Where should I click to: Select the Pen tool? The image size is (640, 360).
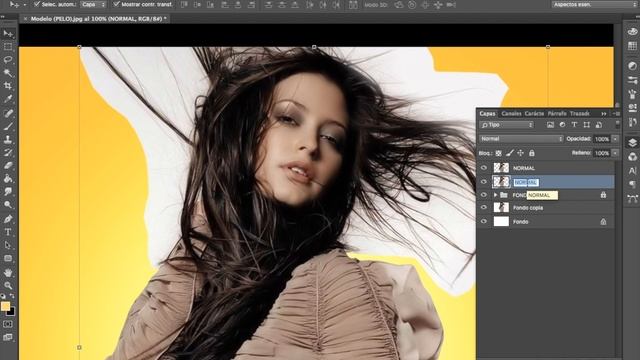(8, 219)
